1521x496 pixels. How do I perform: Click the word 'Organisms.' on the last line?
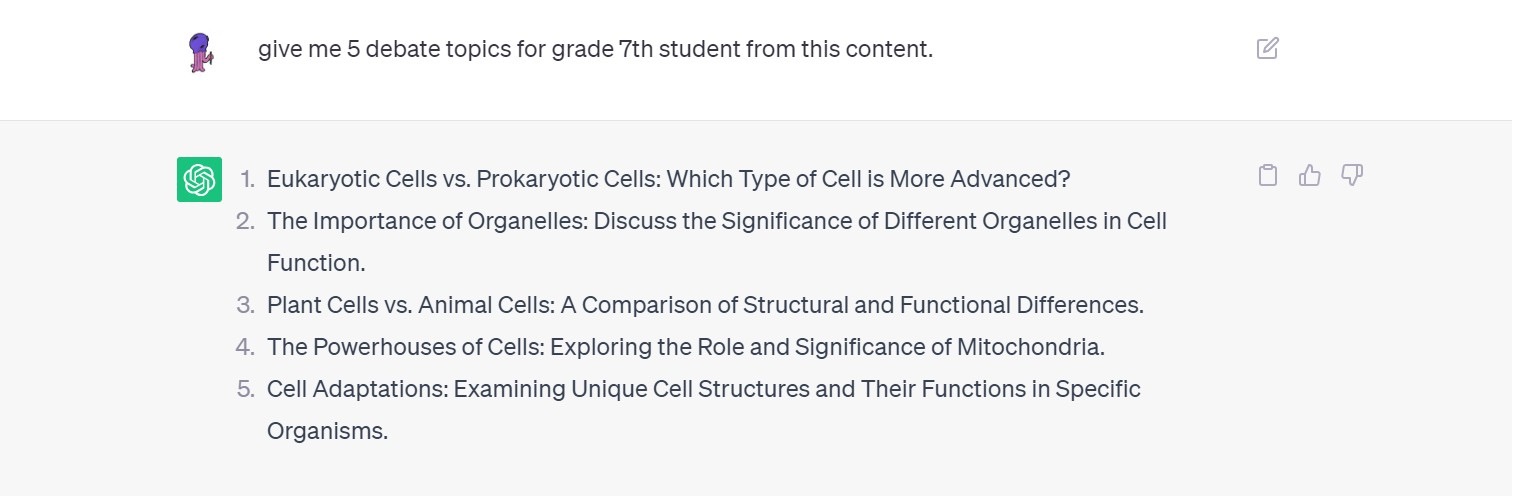pyautogui.click(x=327, y=431)
